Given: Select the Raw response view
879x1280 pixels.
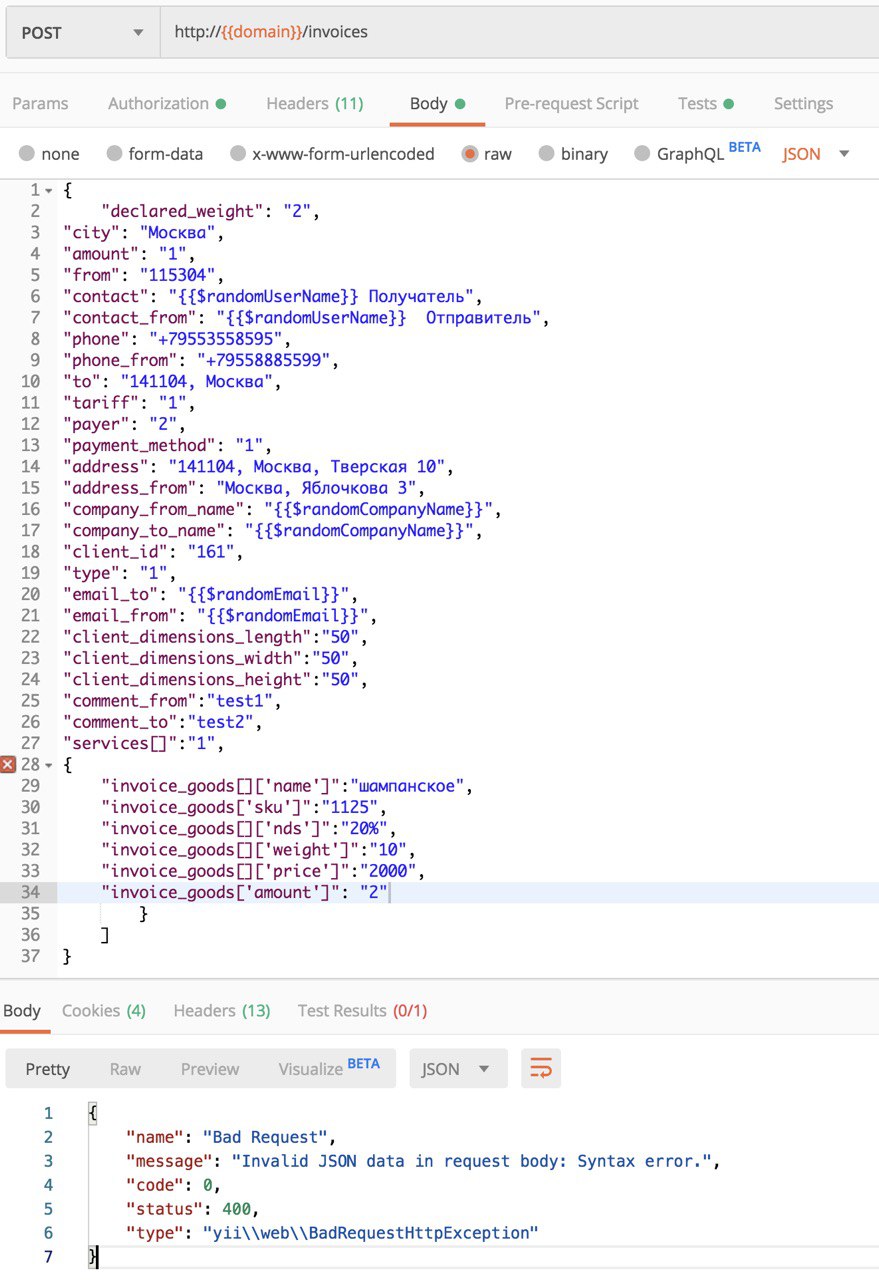Looking at the screenshot, I should pos(125,1068).
